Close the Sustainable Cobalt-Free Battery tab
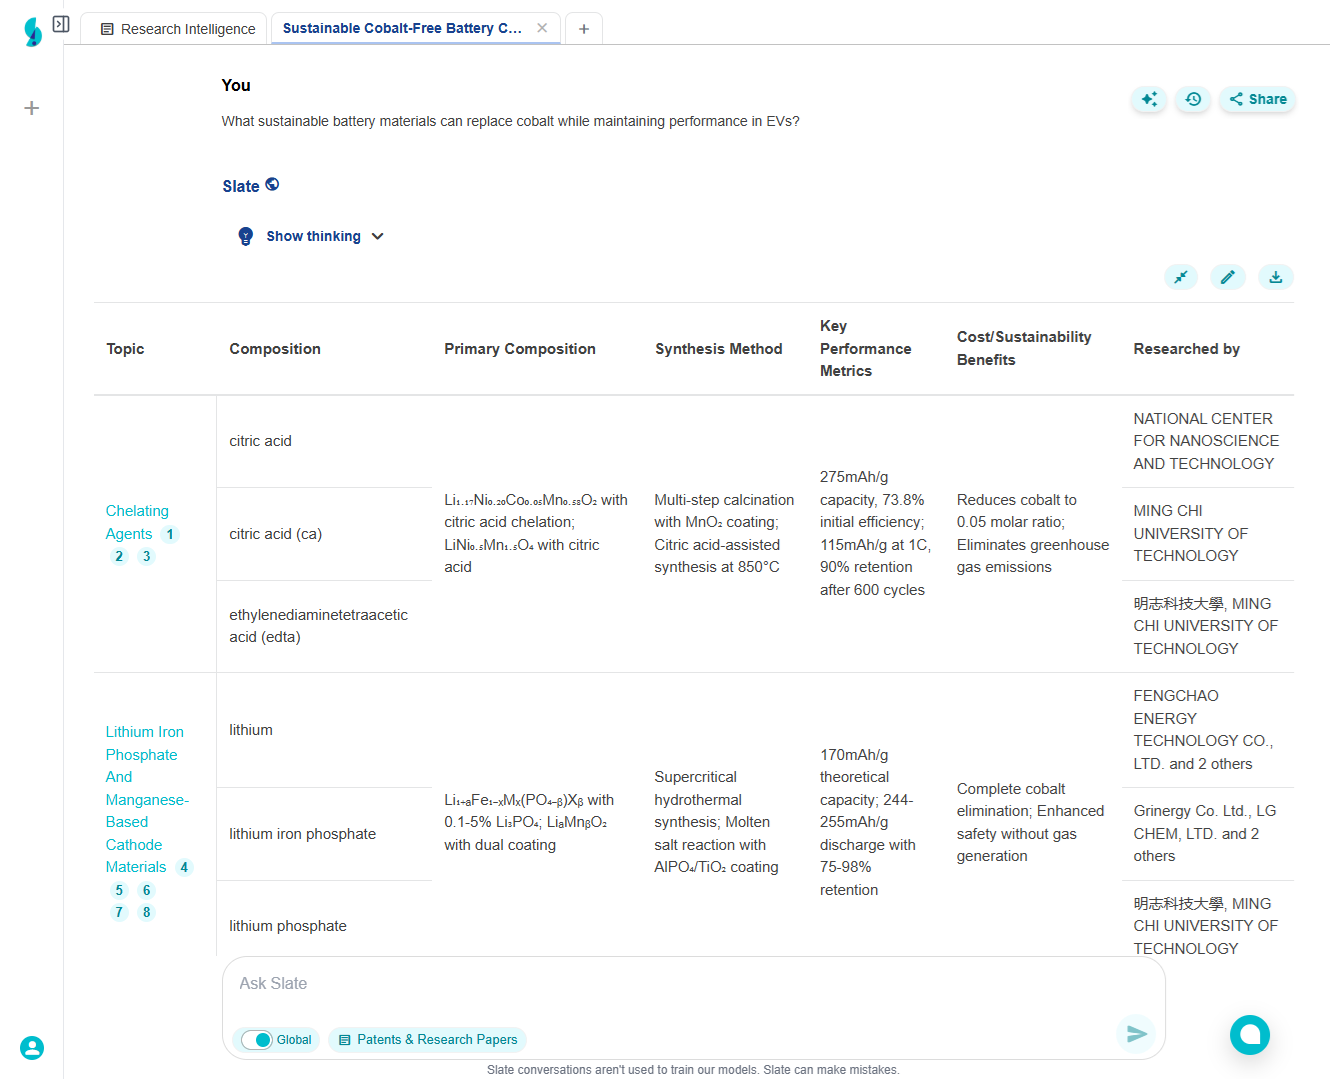Screen dimensions: 1330x1079 542,28
